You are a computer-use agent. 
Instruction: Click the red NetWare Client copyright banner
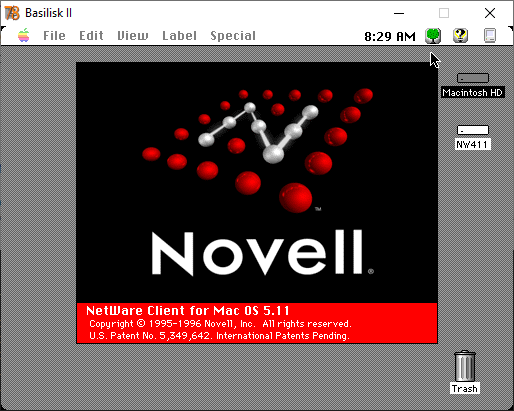click(x=257, y=323)
